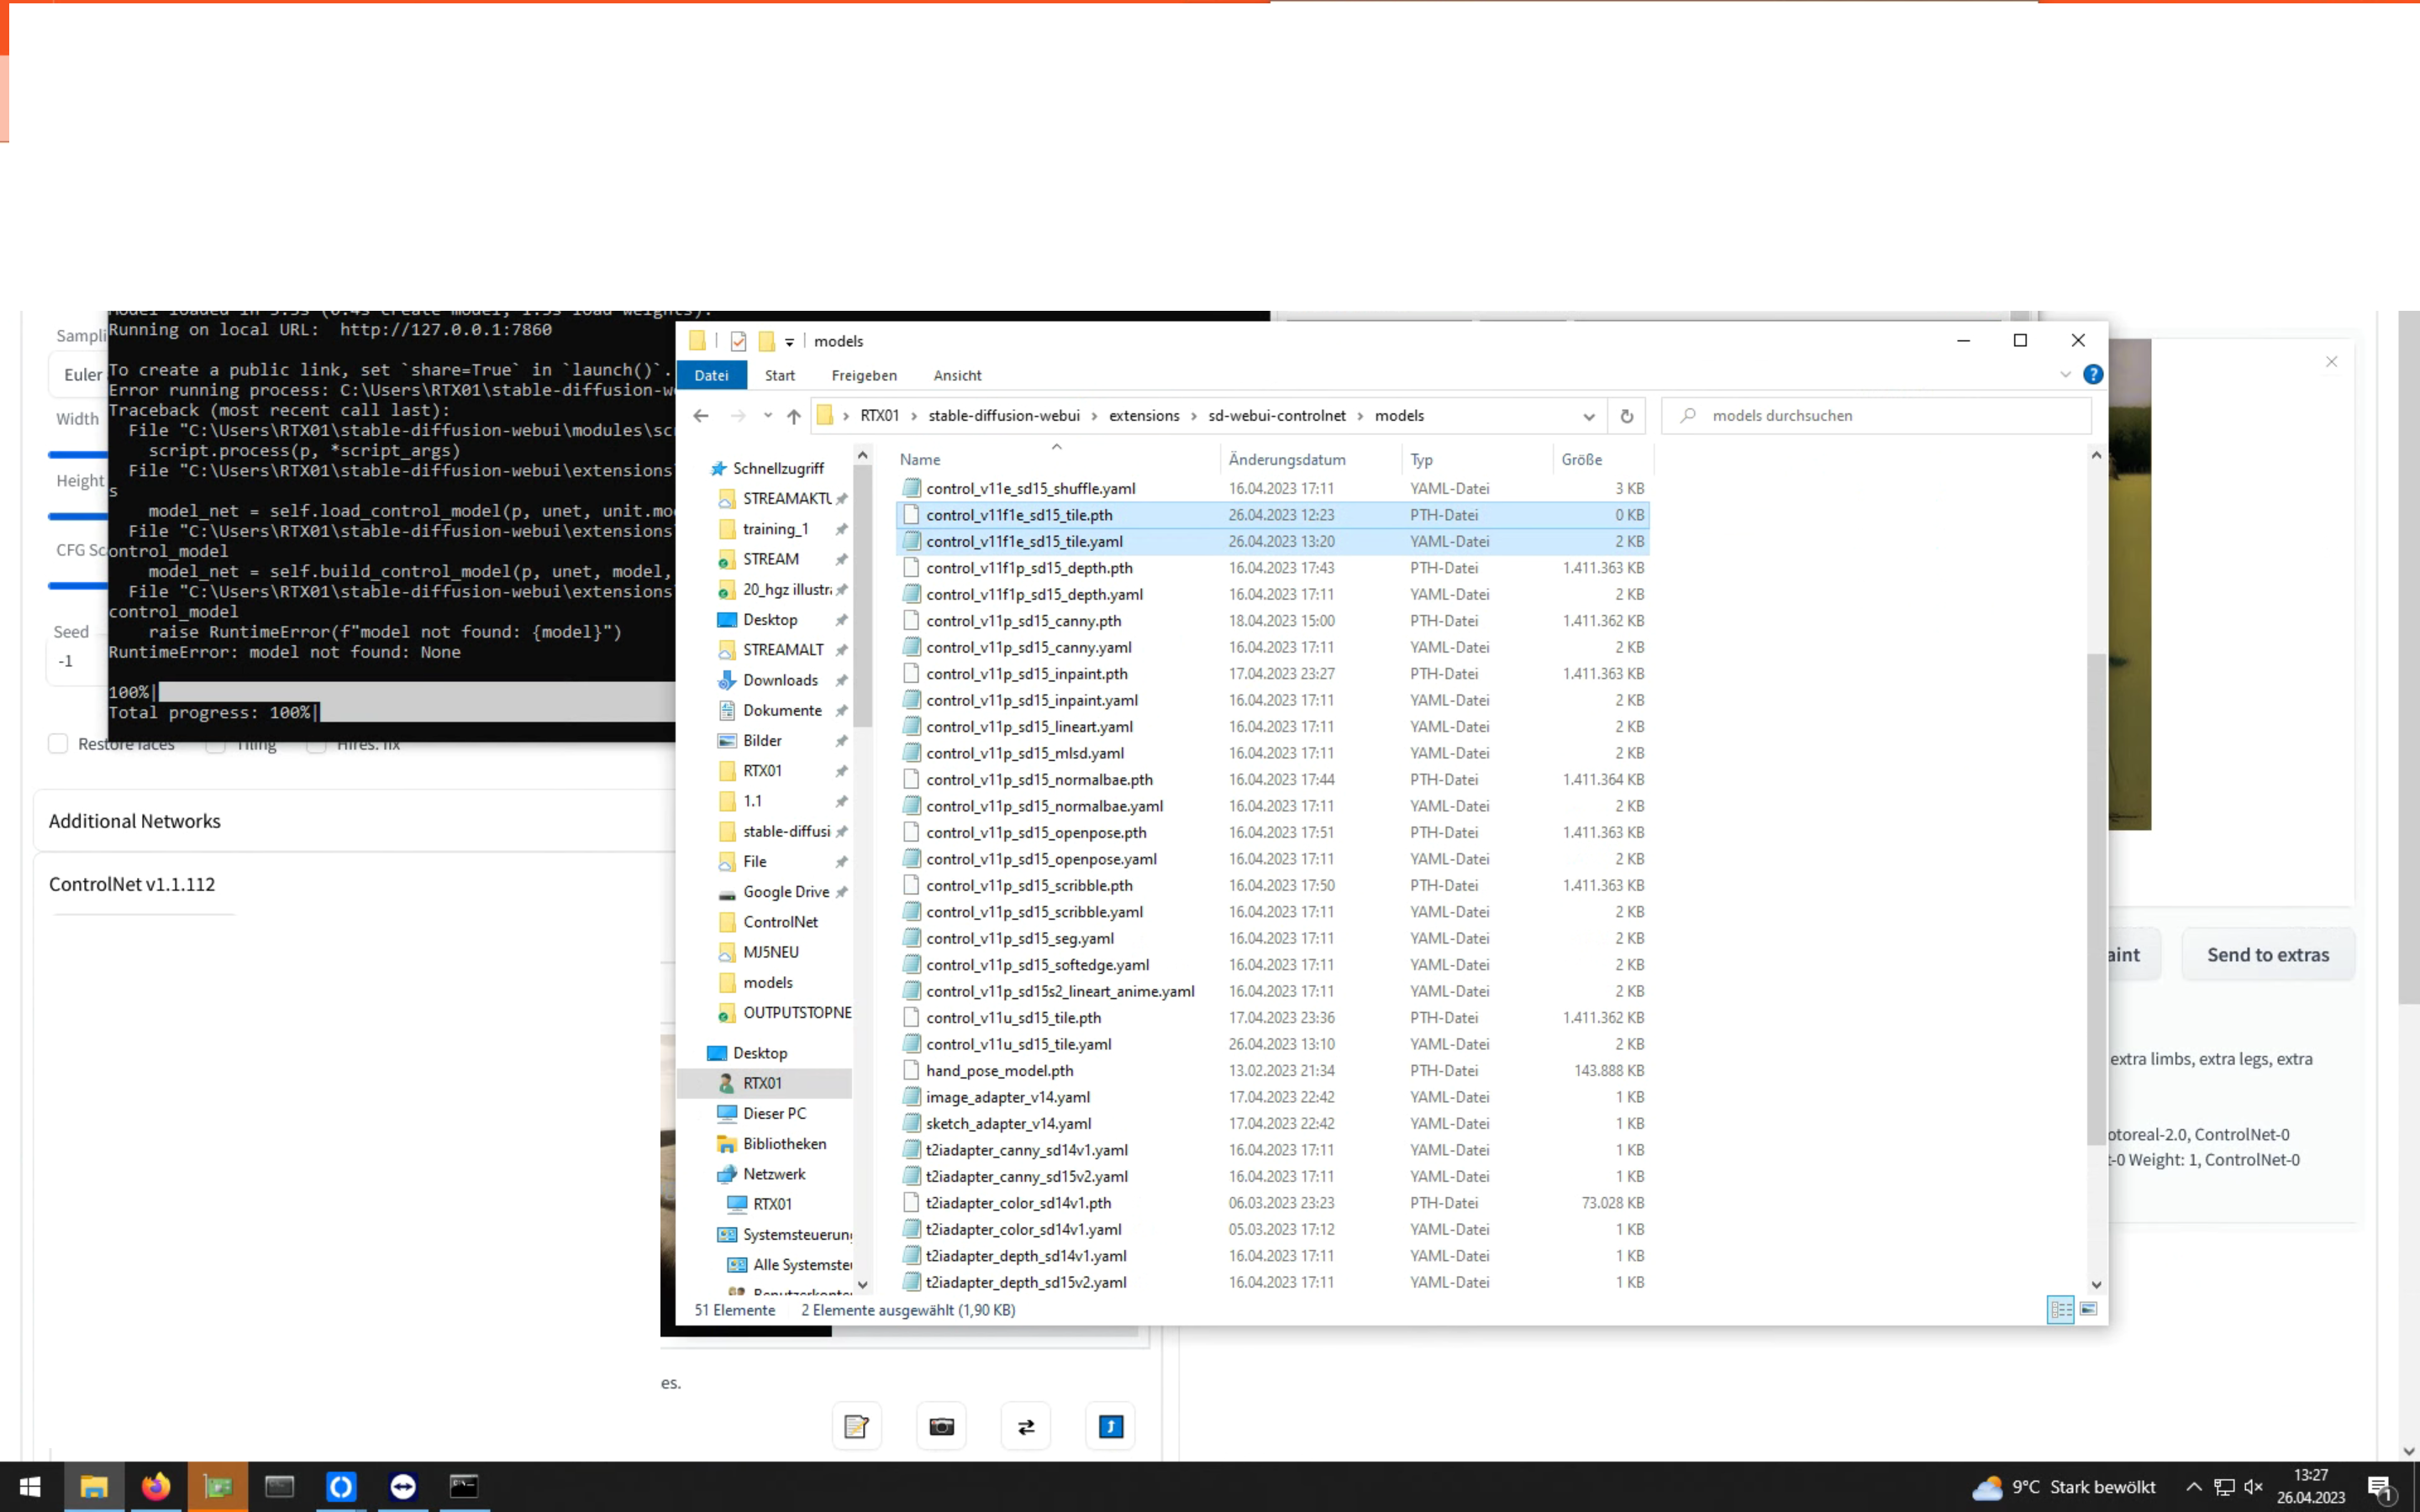Launch Firefox from the taskbar
The width and height of the screenshot is (2420, 1512).
tap(156, 1487)
